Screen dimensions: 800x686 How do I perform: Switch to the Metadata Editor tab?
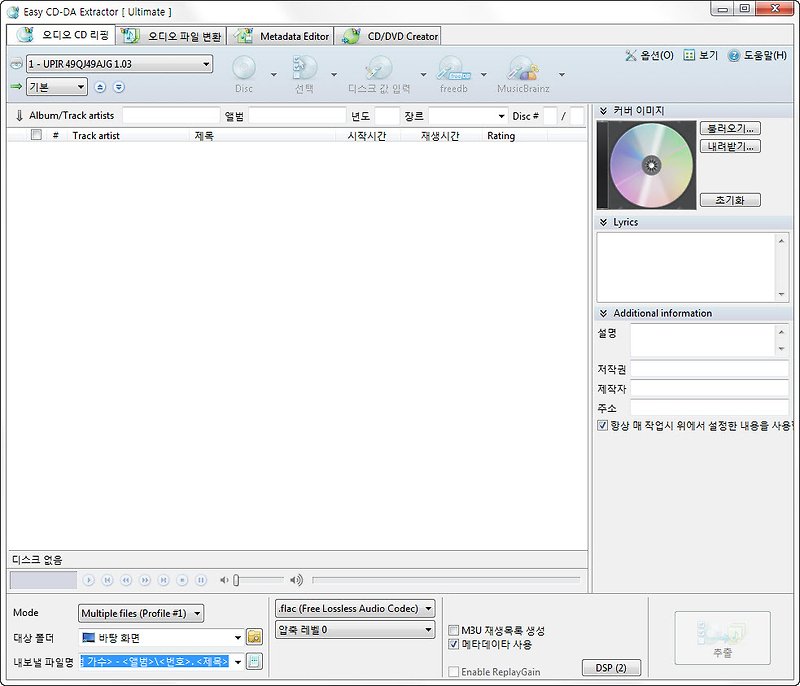[283, 34]
